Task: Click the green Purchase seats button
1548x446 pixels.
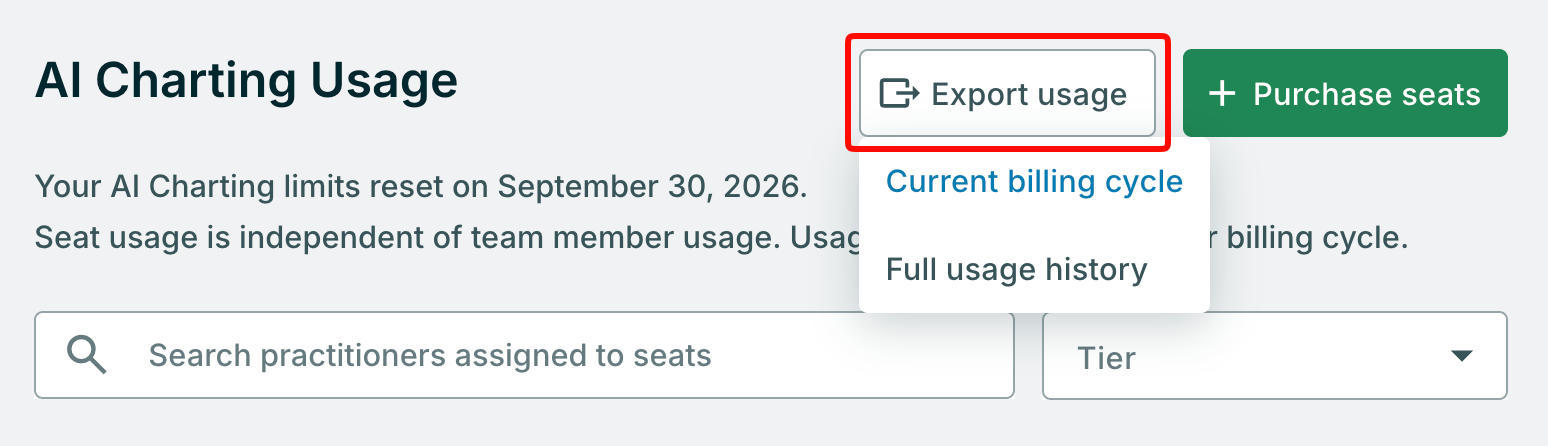Action: click(x=1345, y=93)
